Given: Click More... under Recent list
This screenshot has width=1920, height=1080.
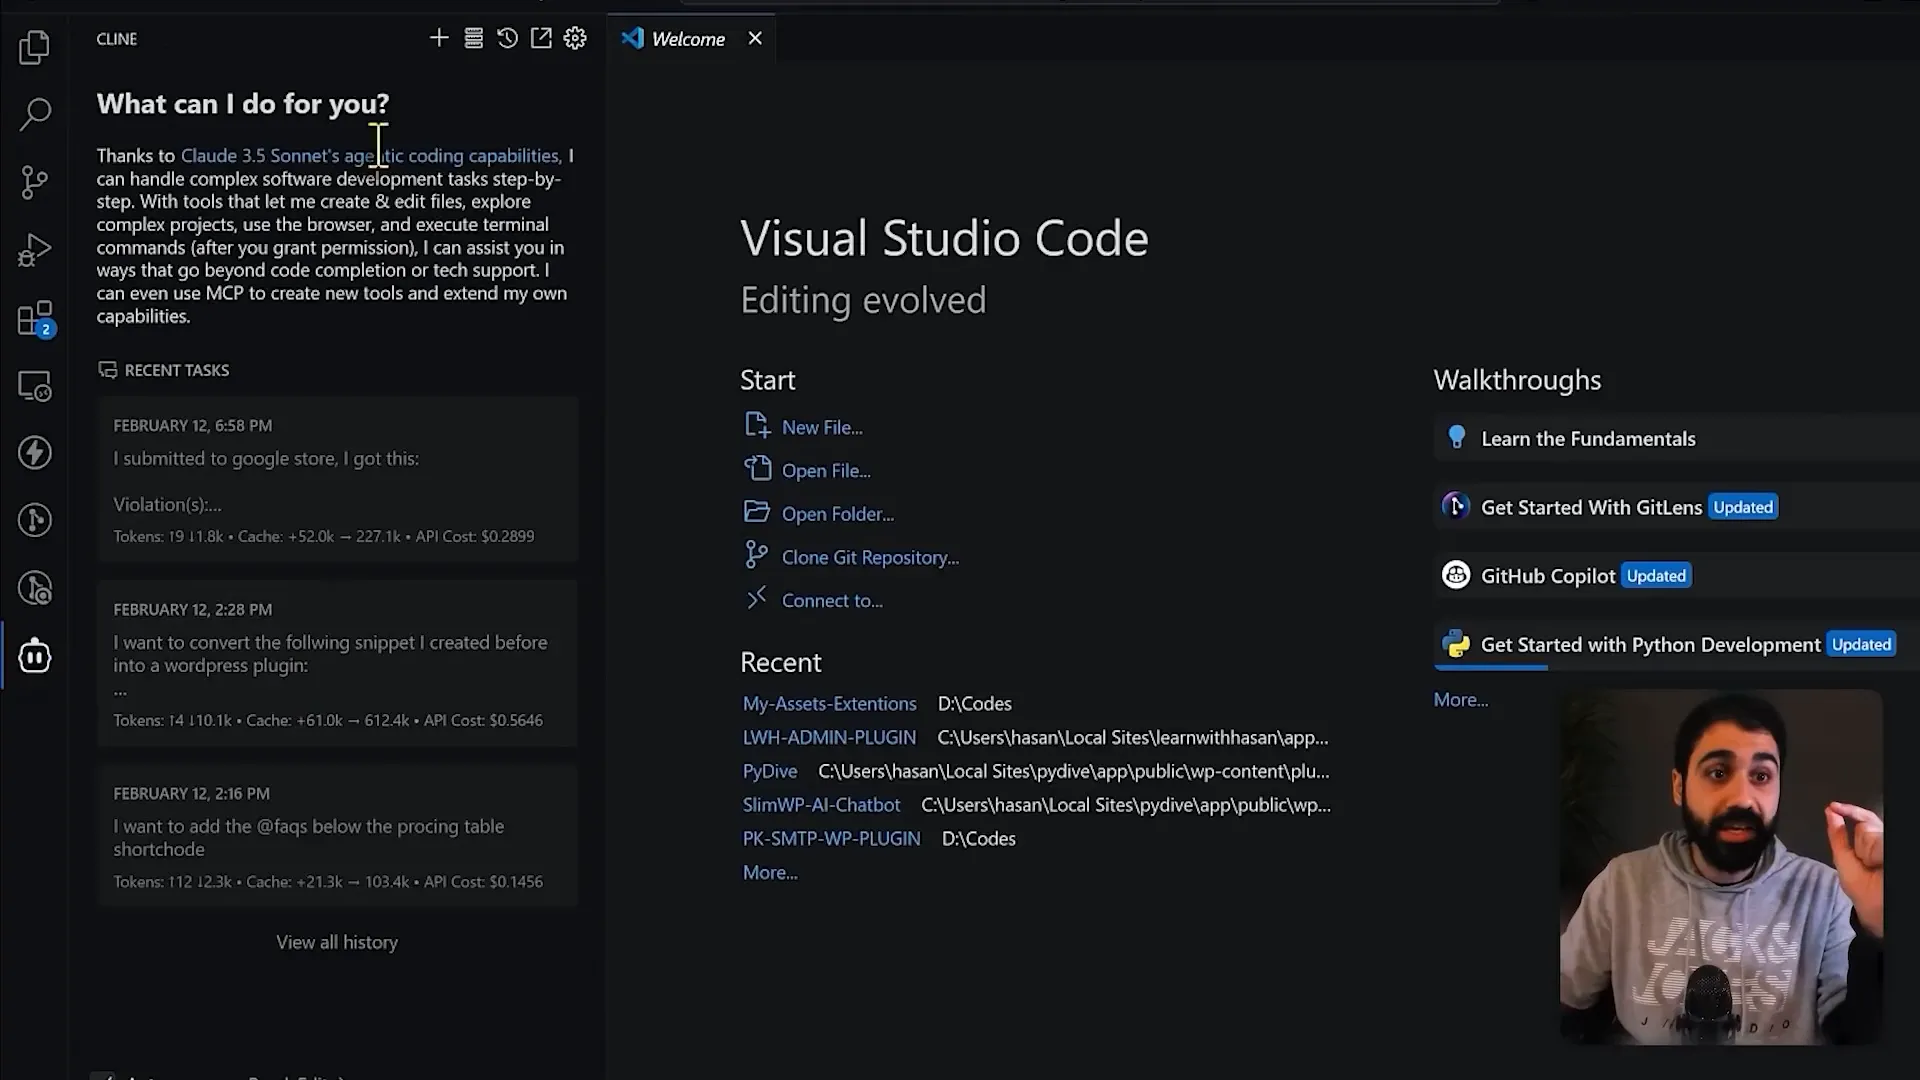Looking at the screenshot, I should coord(770,873).
